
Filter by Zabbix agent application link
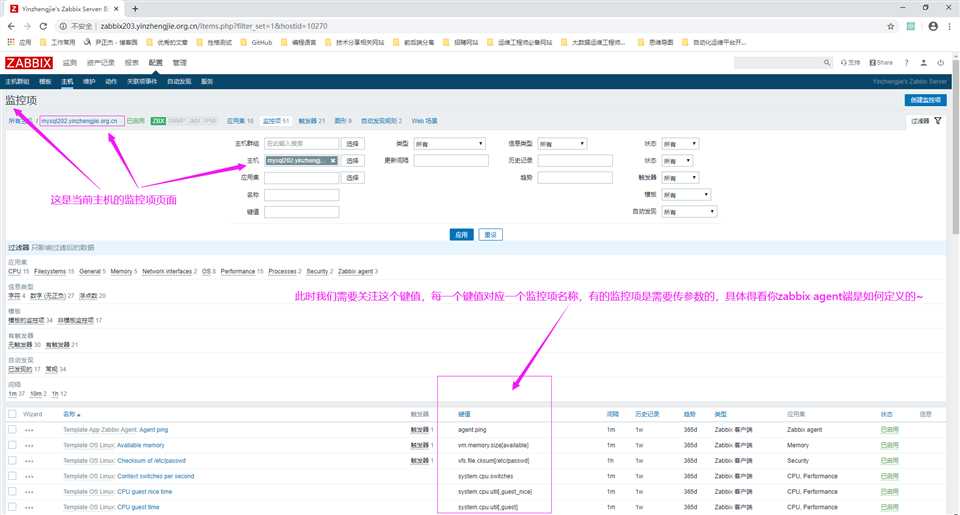tap(355, 271)
